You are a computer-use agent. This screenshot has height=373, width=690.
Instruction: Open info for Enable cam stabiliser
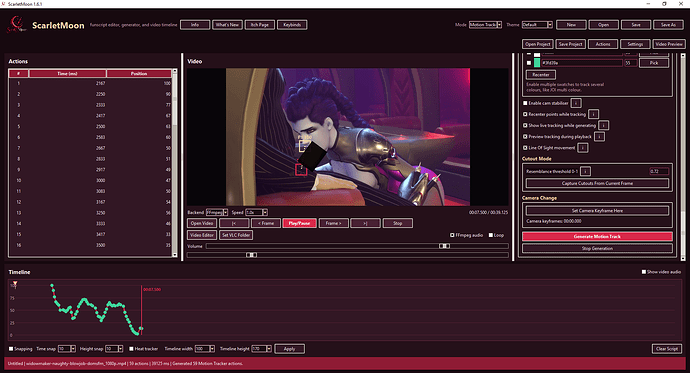[x=576, y=103]
